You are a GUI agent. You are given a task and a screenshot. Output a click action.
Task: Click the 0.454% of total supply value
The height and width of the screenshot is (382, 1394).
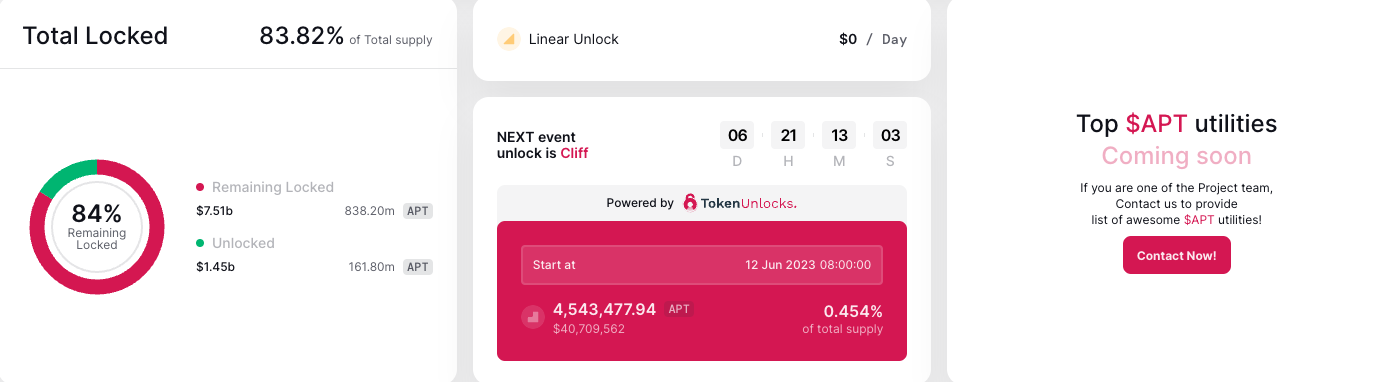pyautogui.click(x=853, y=311)
